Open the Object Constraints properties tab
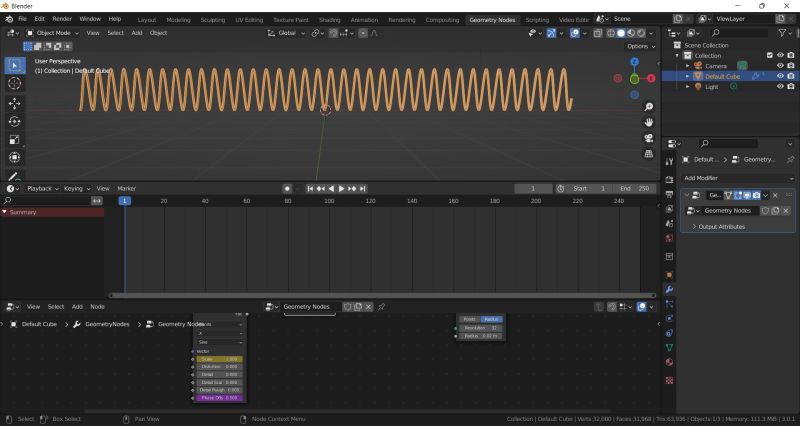 [x=669, y=333]
